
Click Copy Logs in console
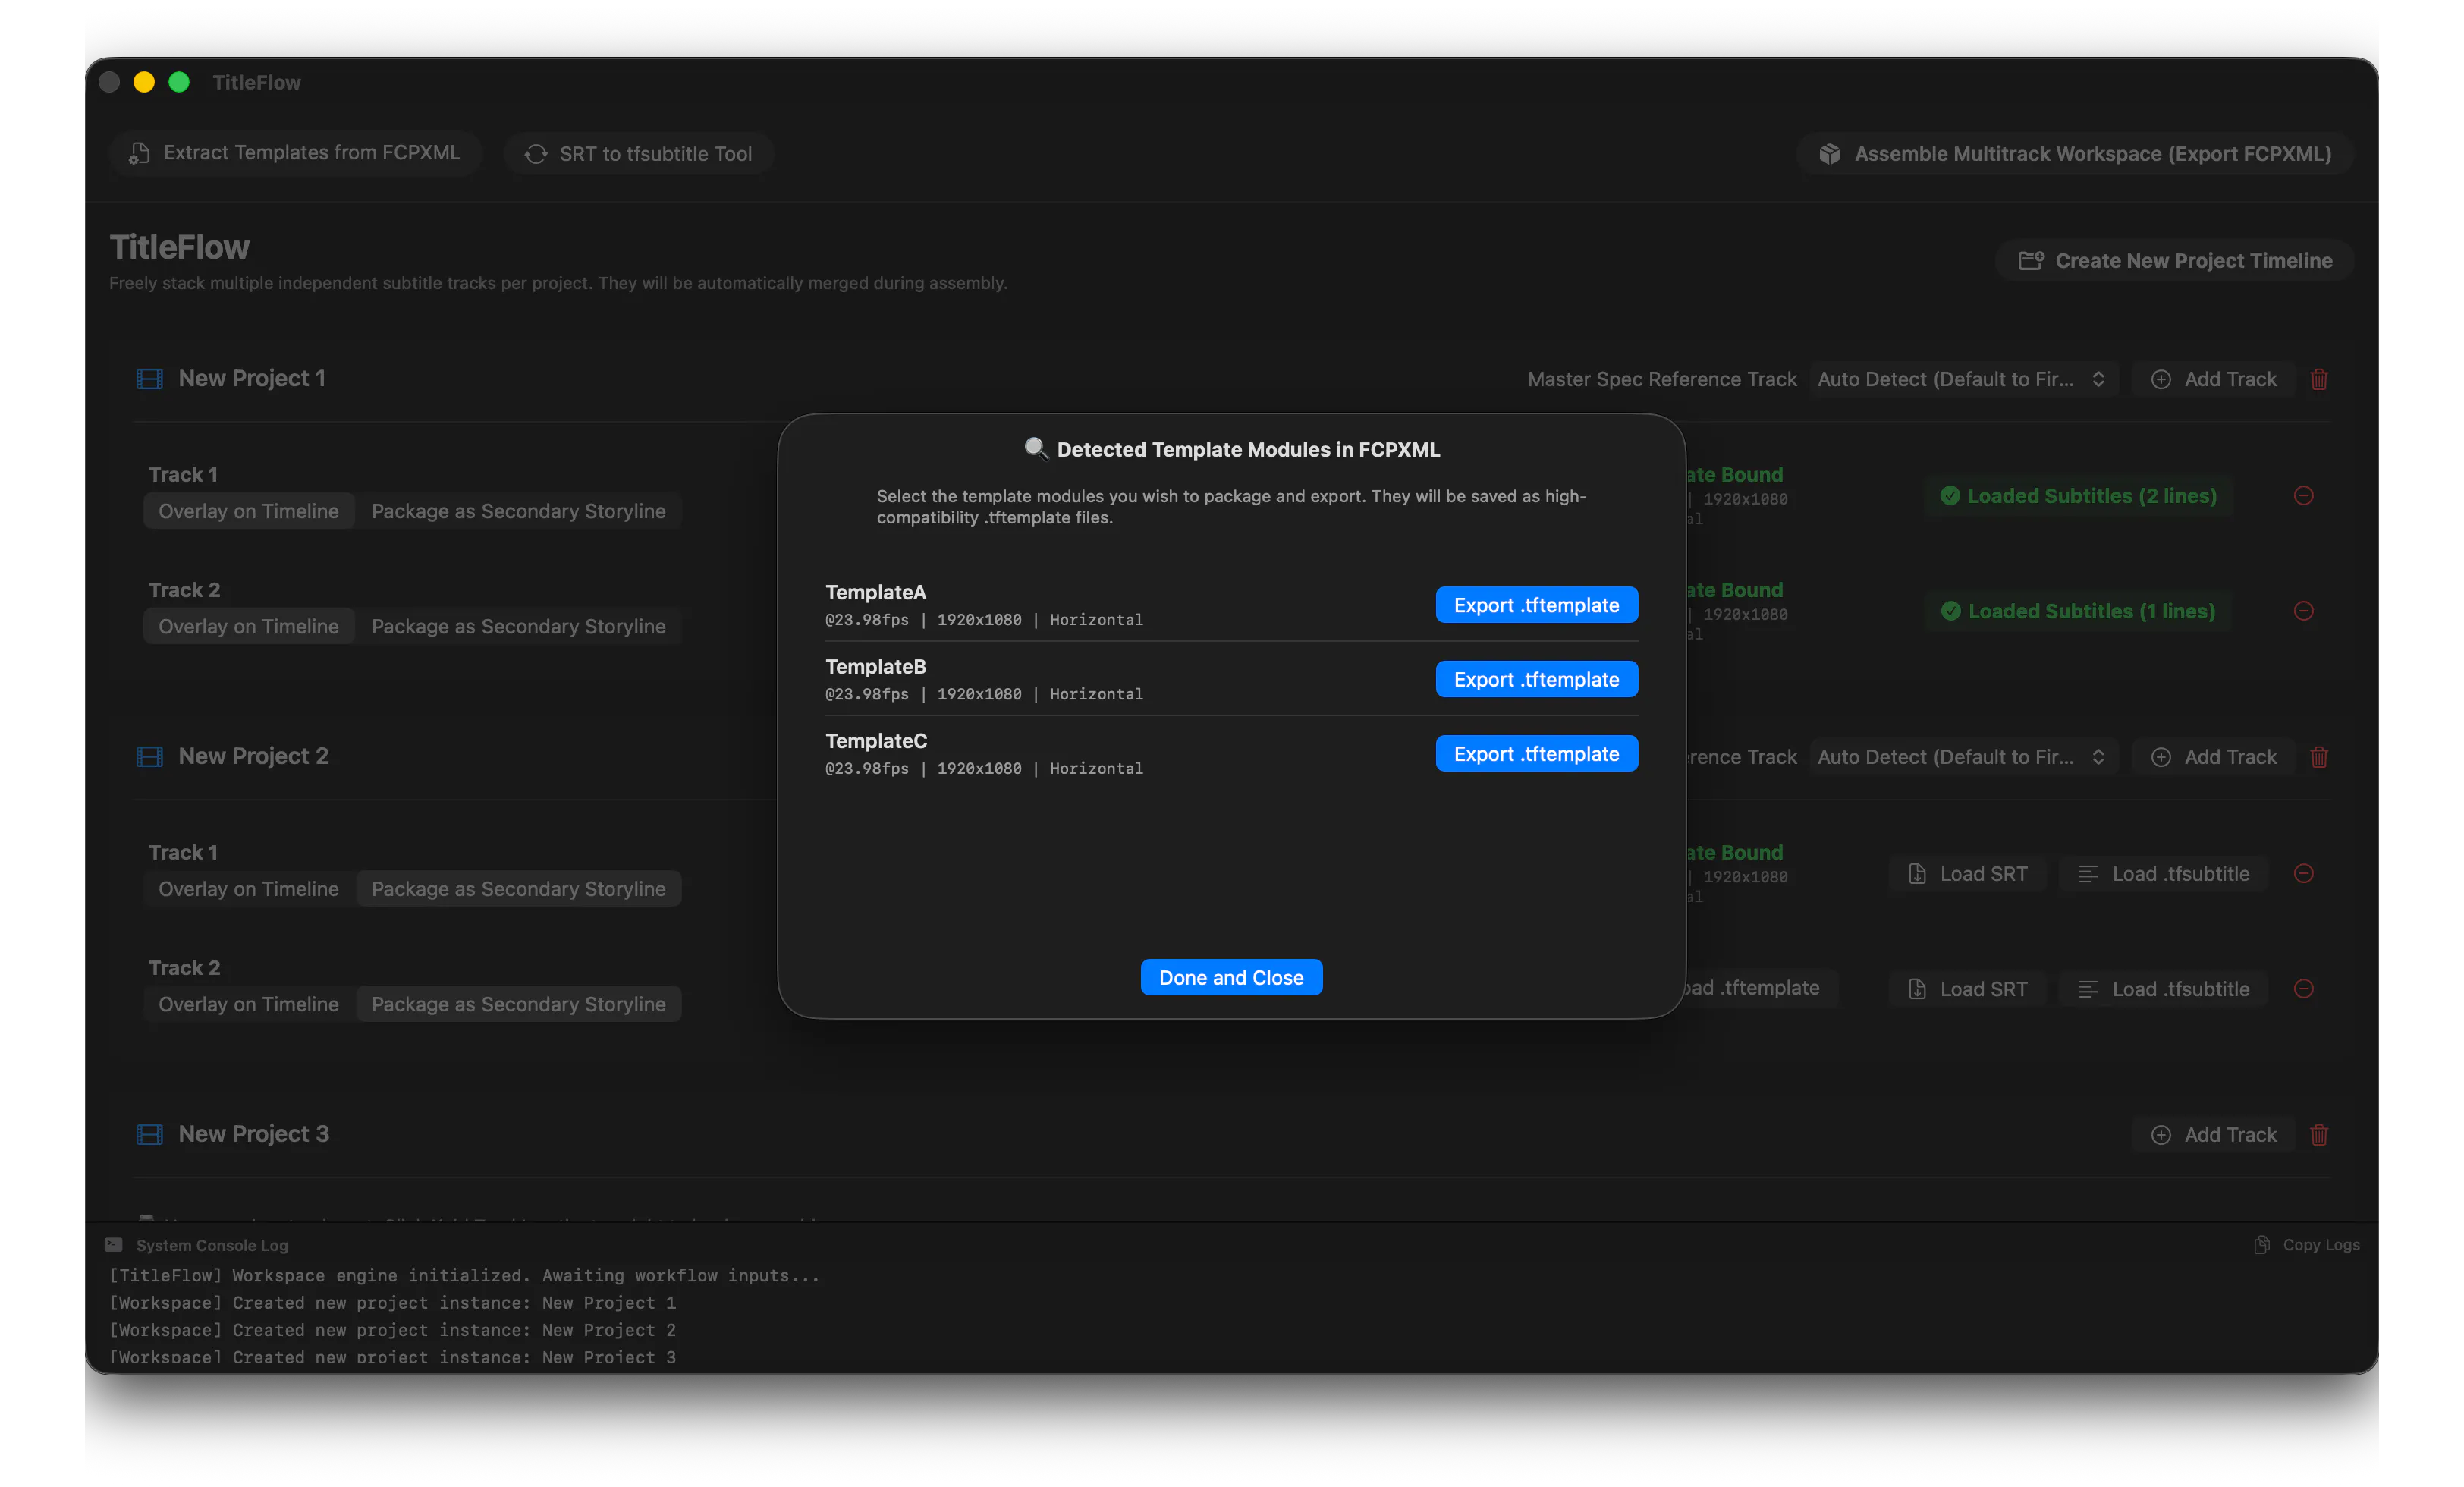point(2306,1245)
